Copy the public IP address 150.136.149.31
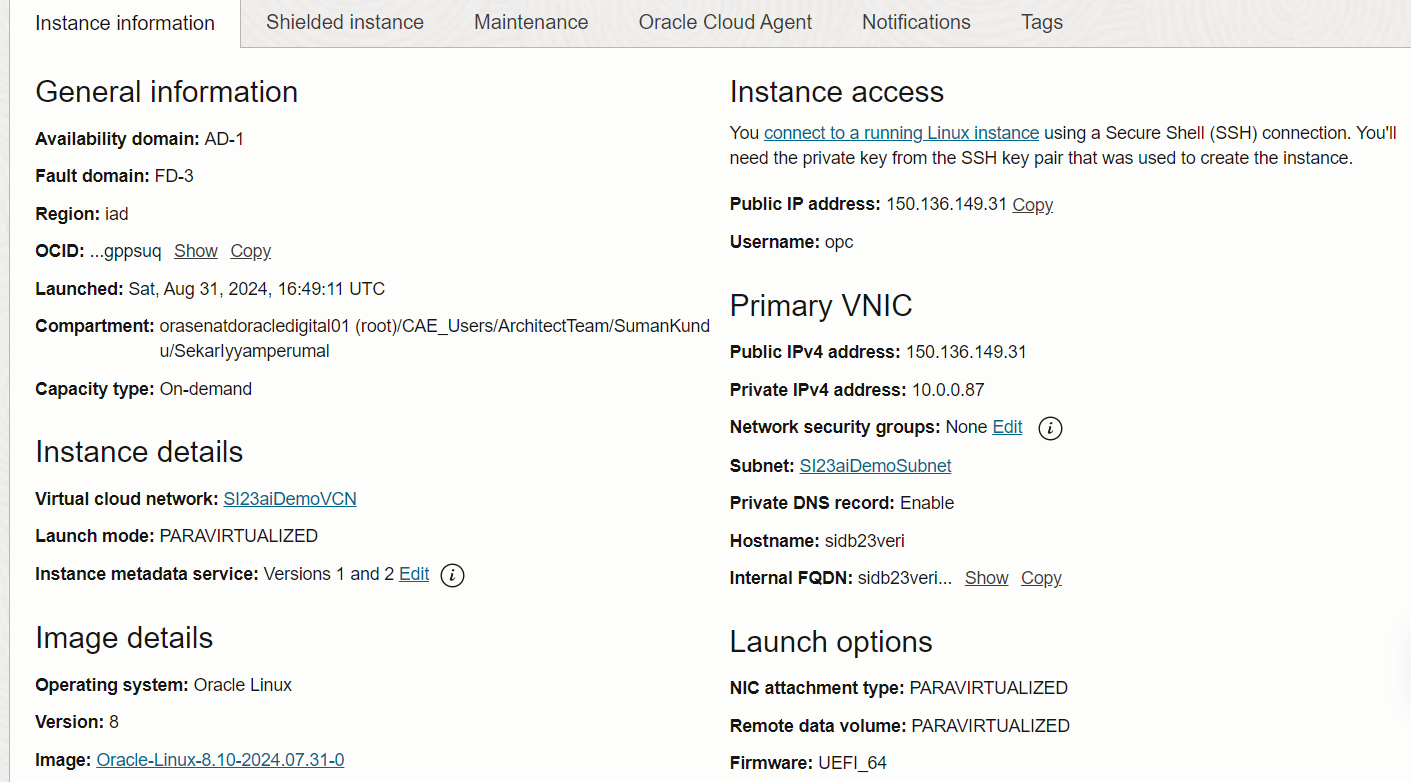Viewport: 1411px width, 782px height. [x=1031, y=204]
